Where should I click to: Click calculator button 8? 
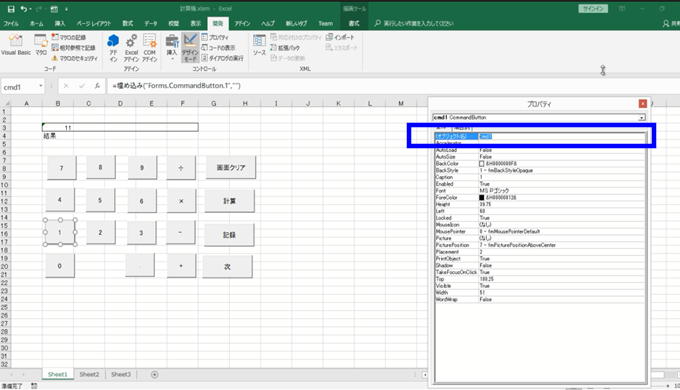(x=100, y=167)
